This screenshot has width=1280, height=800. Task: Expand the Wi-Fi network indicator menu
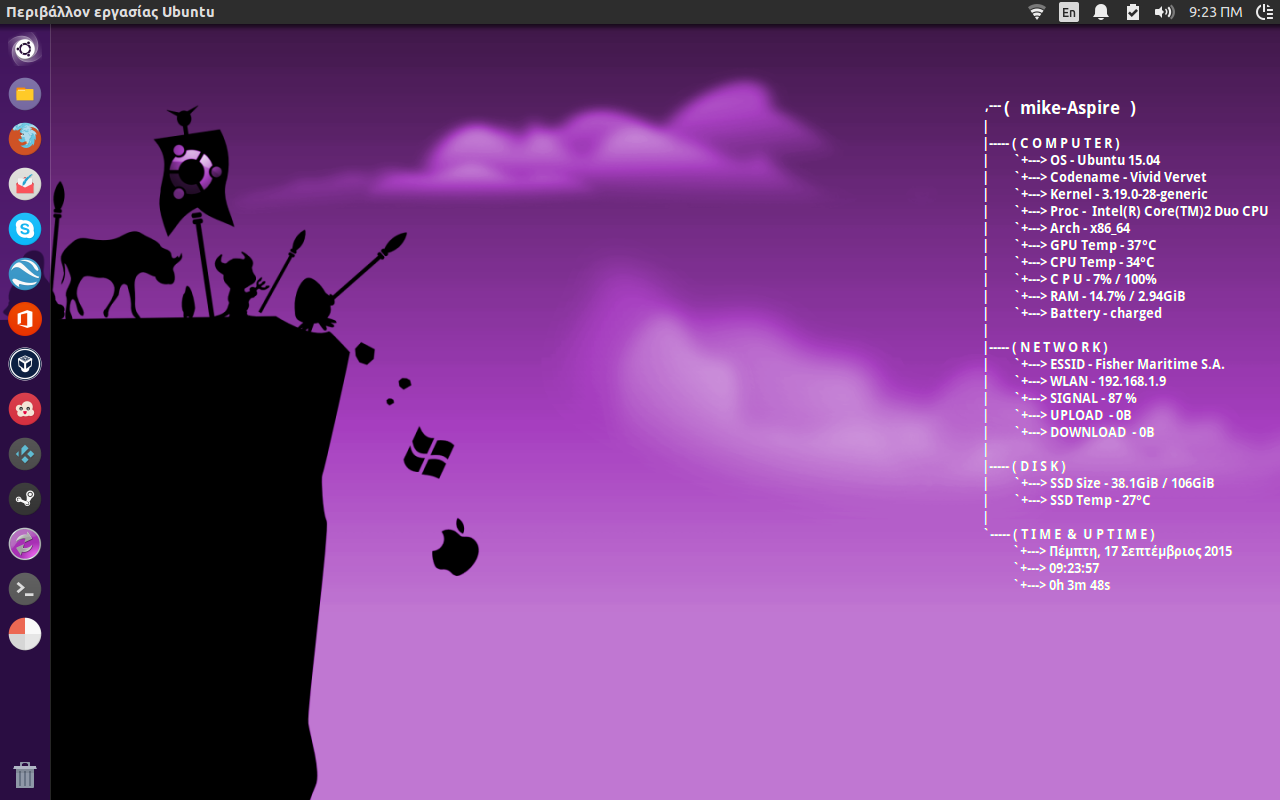(1037, 12)
